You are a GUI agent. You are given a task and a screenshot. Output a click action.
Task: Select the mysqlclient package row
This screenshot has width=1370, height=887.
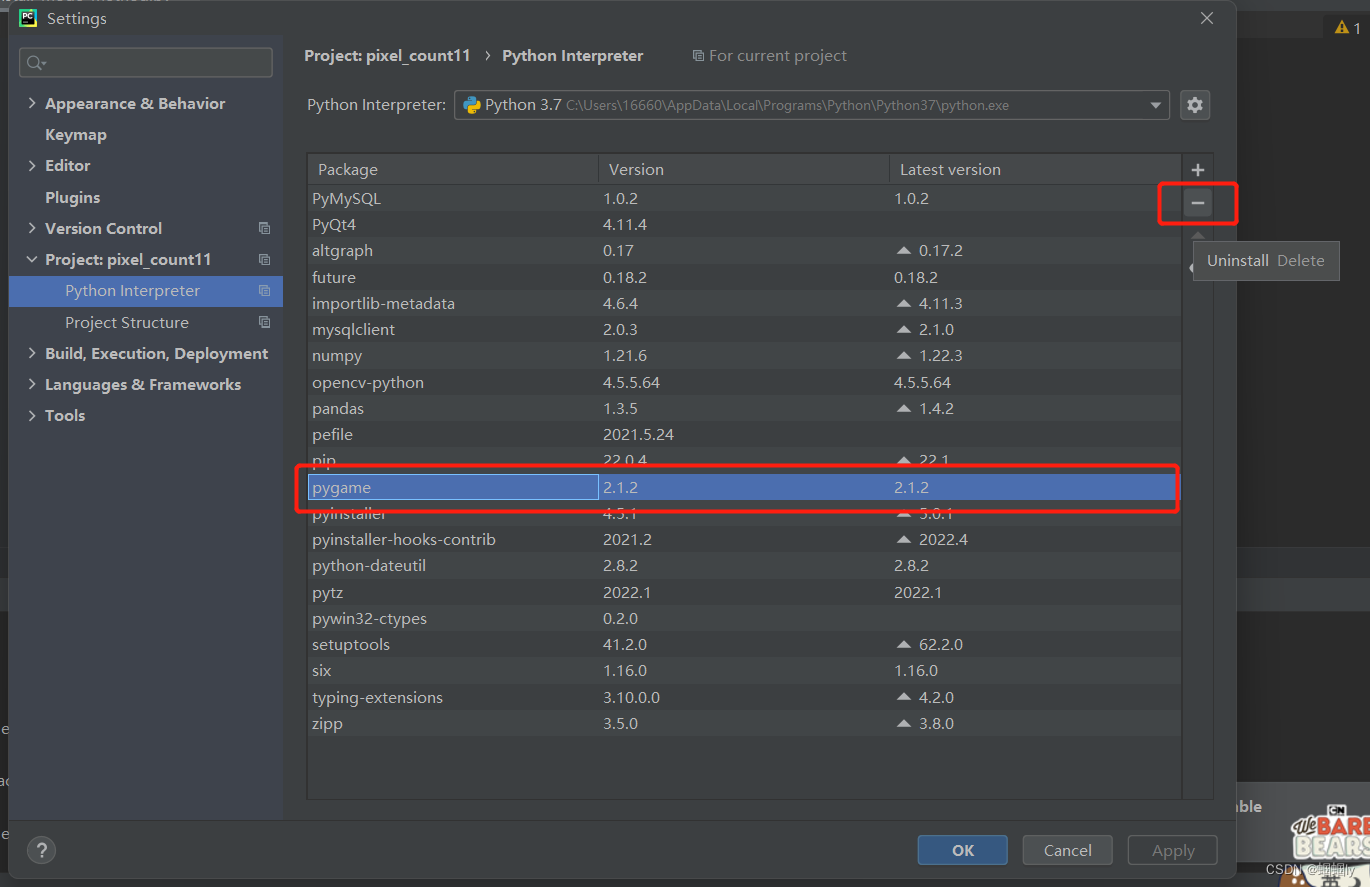point(744,329)
